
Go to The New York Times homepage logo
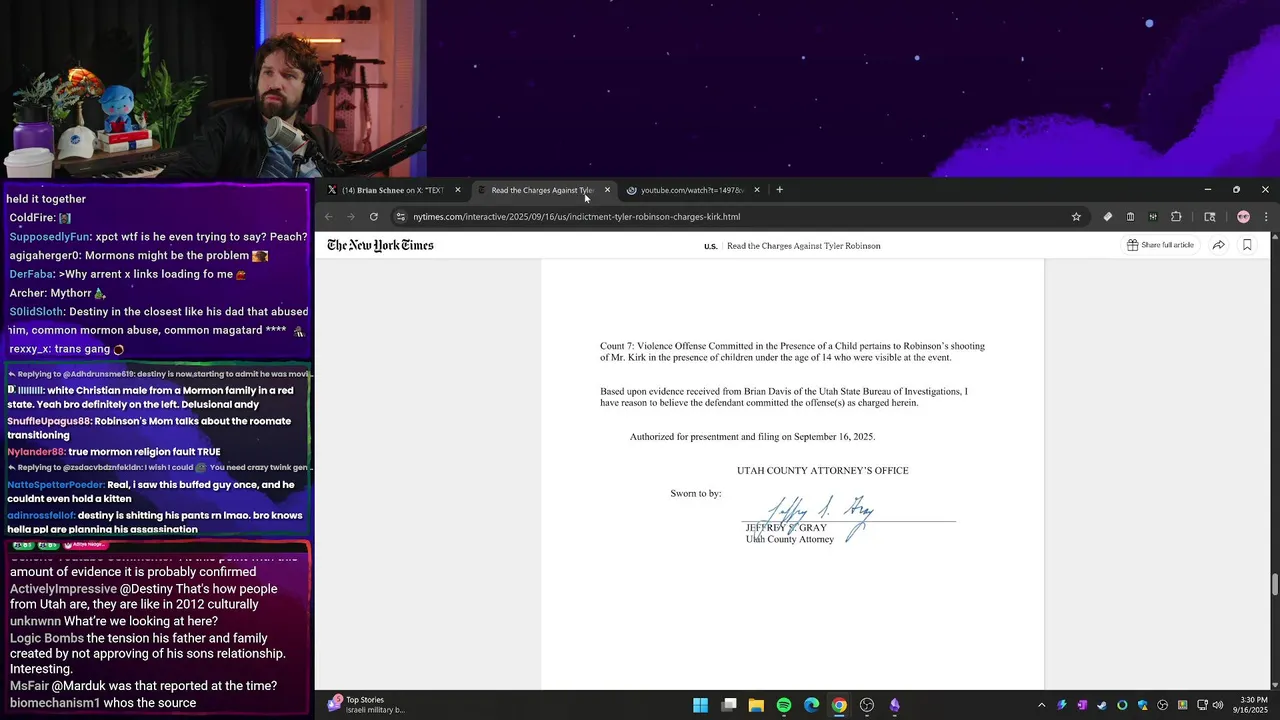380,245
